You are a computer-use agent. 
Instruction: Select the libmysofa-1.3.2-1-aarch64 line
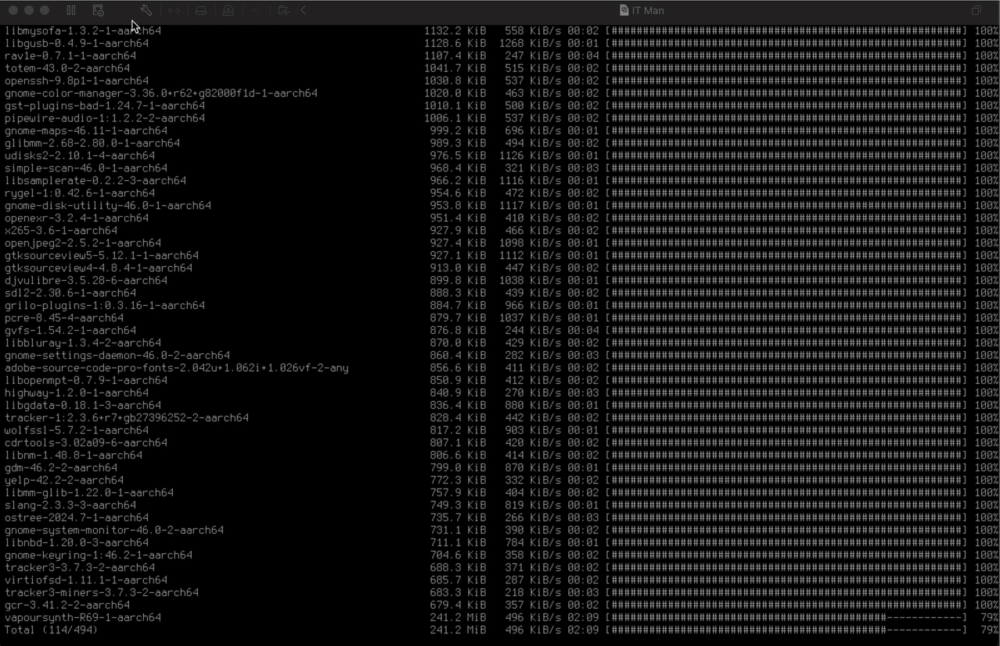83,31
